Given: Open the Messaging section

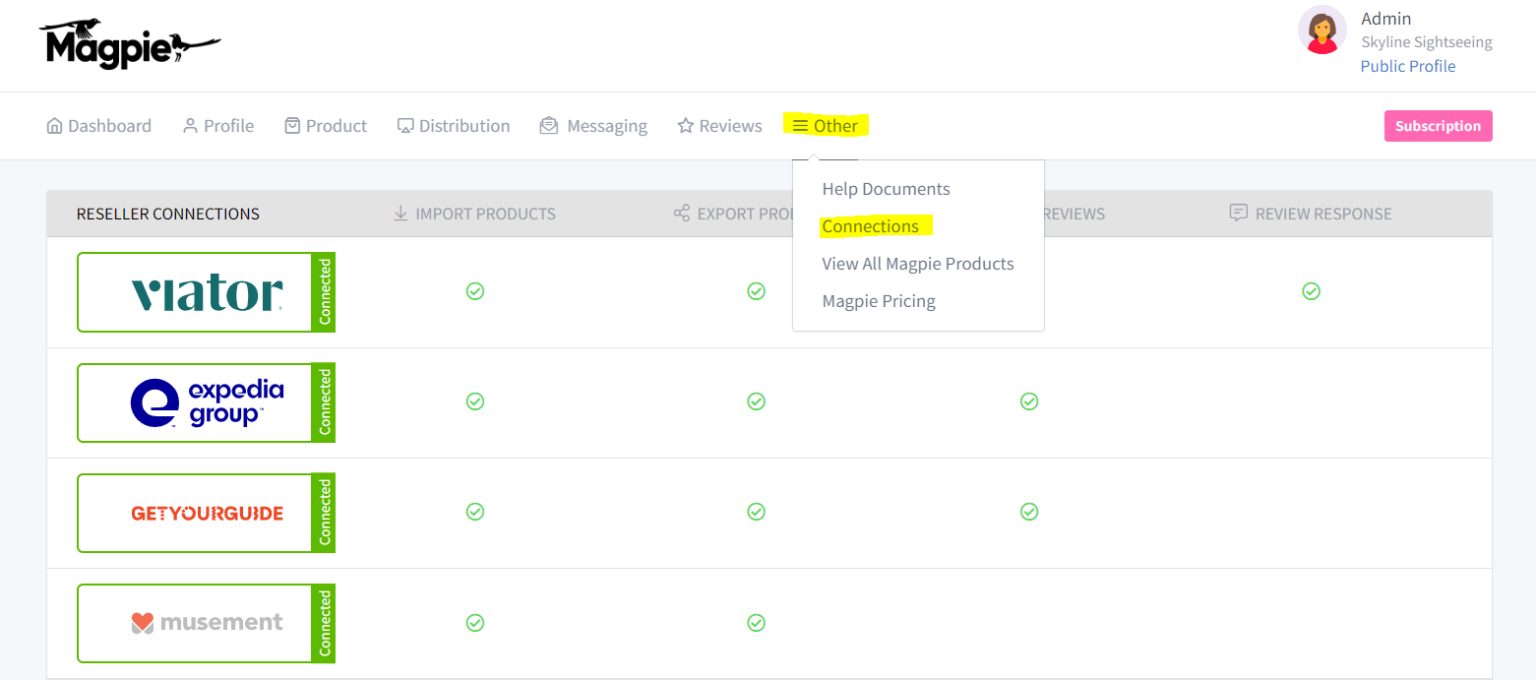Looking at the screenshot, I should coord(594,126).
